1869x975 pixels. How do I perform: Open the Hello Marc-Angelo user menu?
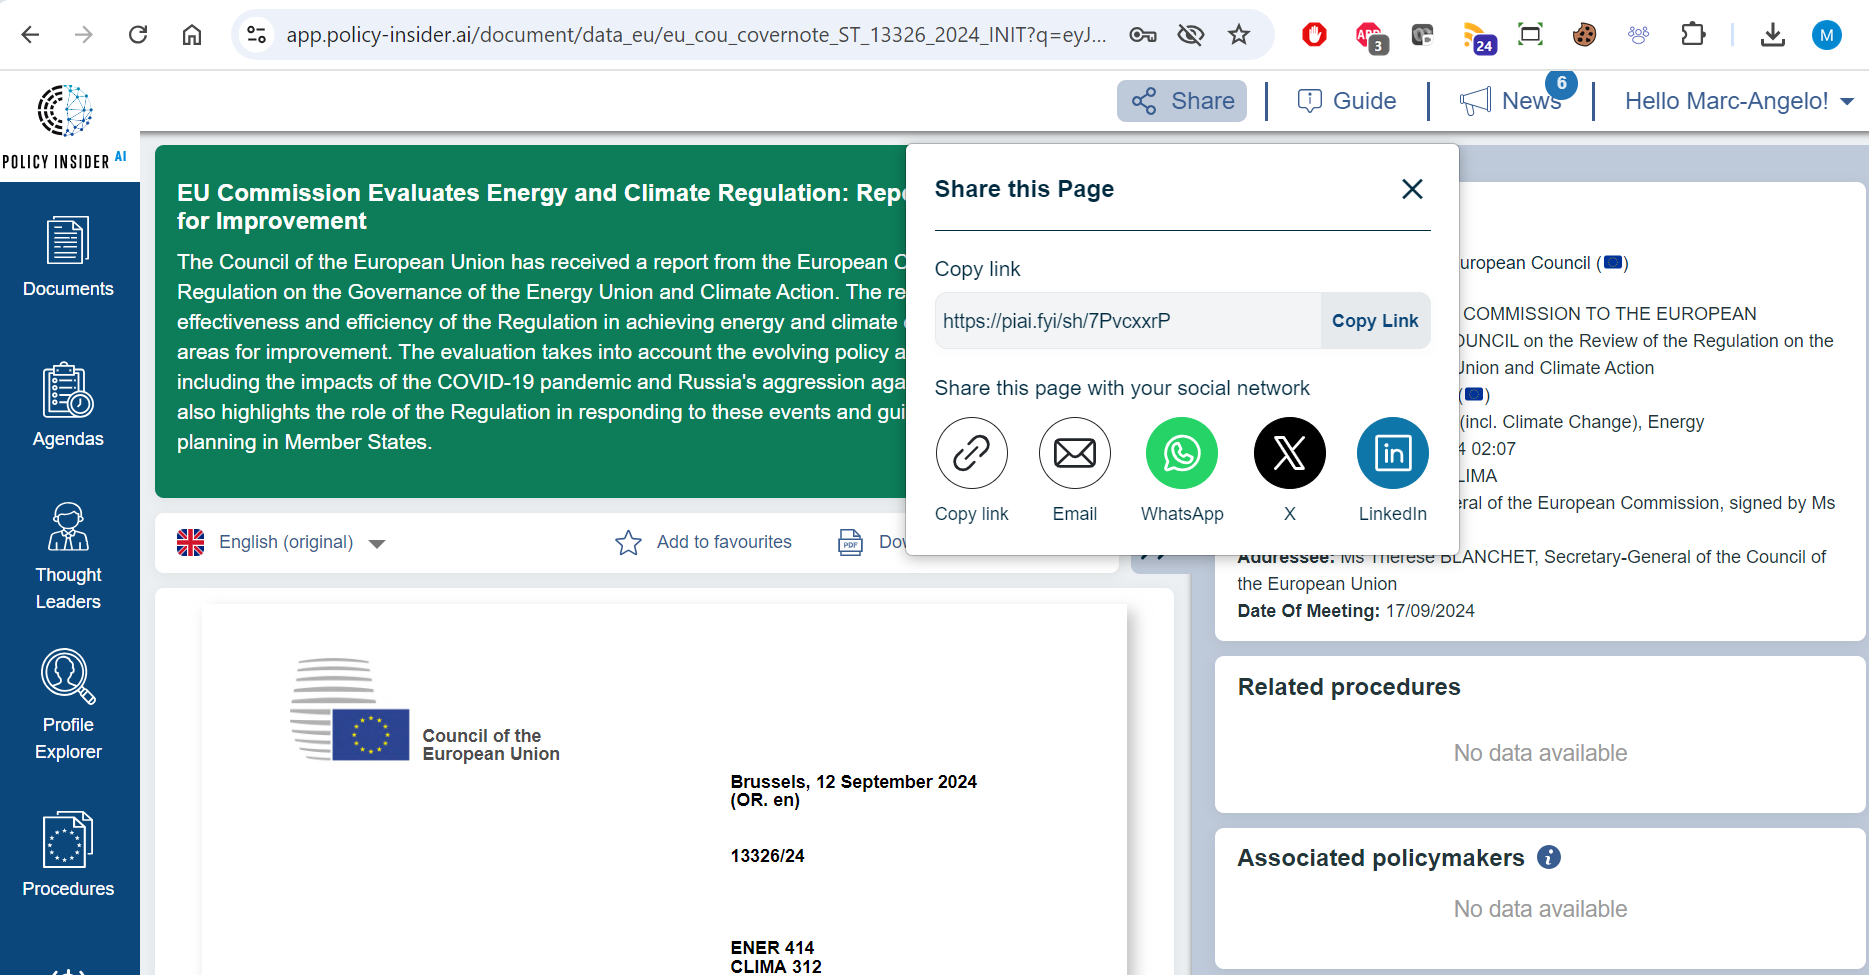pos(1738,101)
